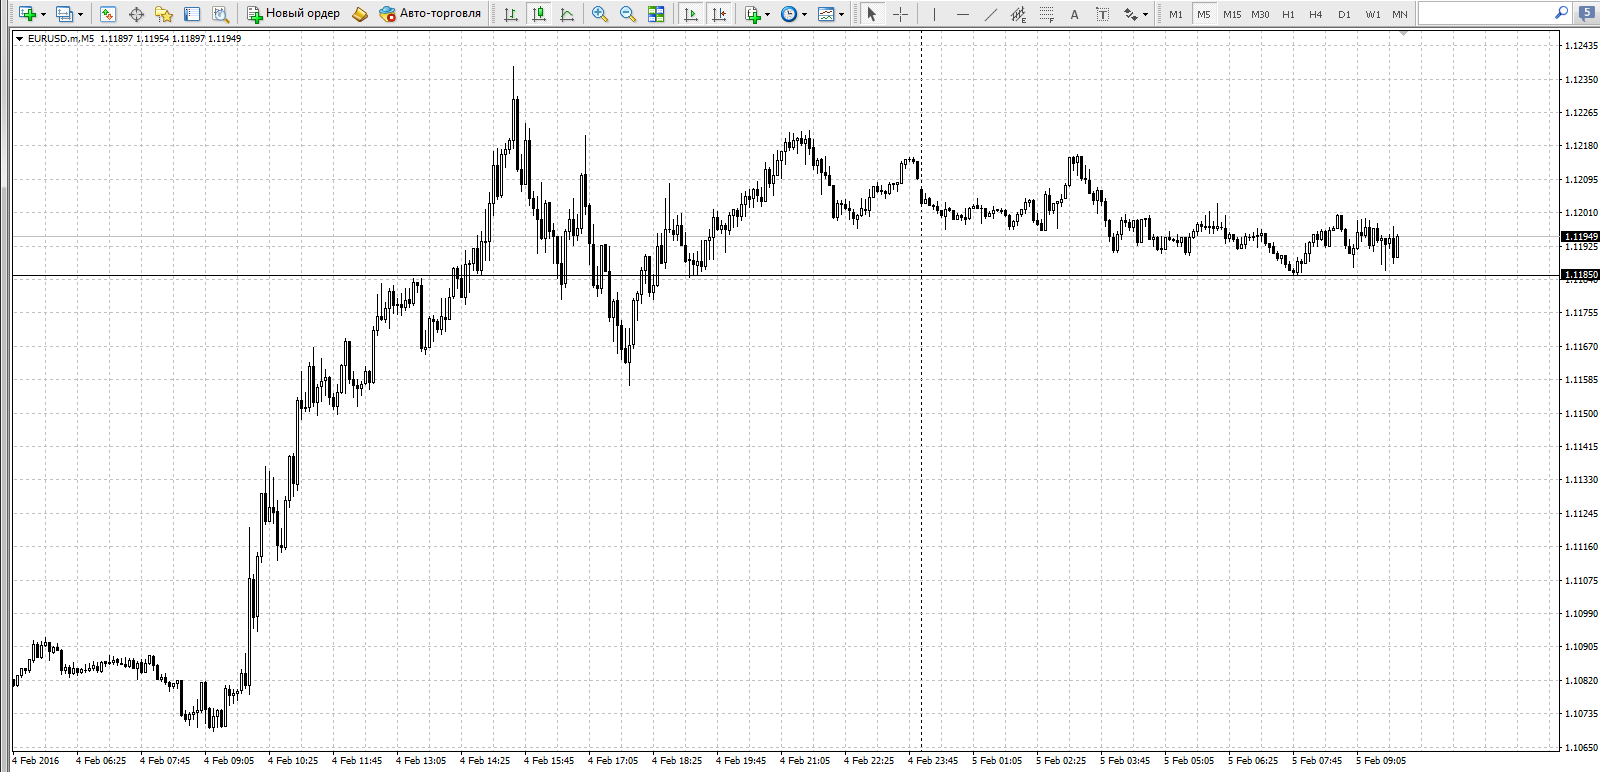Image resolution: width=1600 pixels, height=772 pixels.
Task: Click the 1.11850 horizontal line price label
Action: 1581,275
